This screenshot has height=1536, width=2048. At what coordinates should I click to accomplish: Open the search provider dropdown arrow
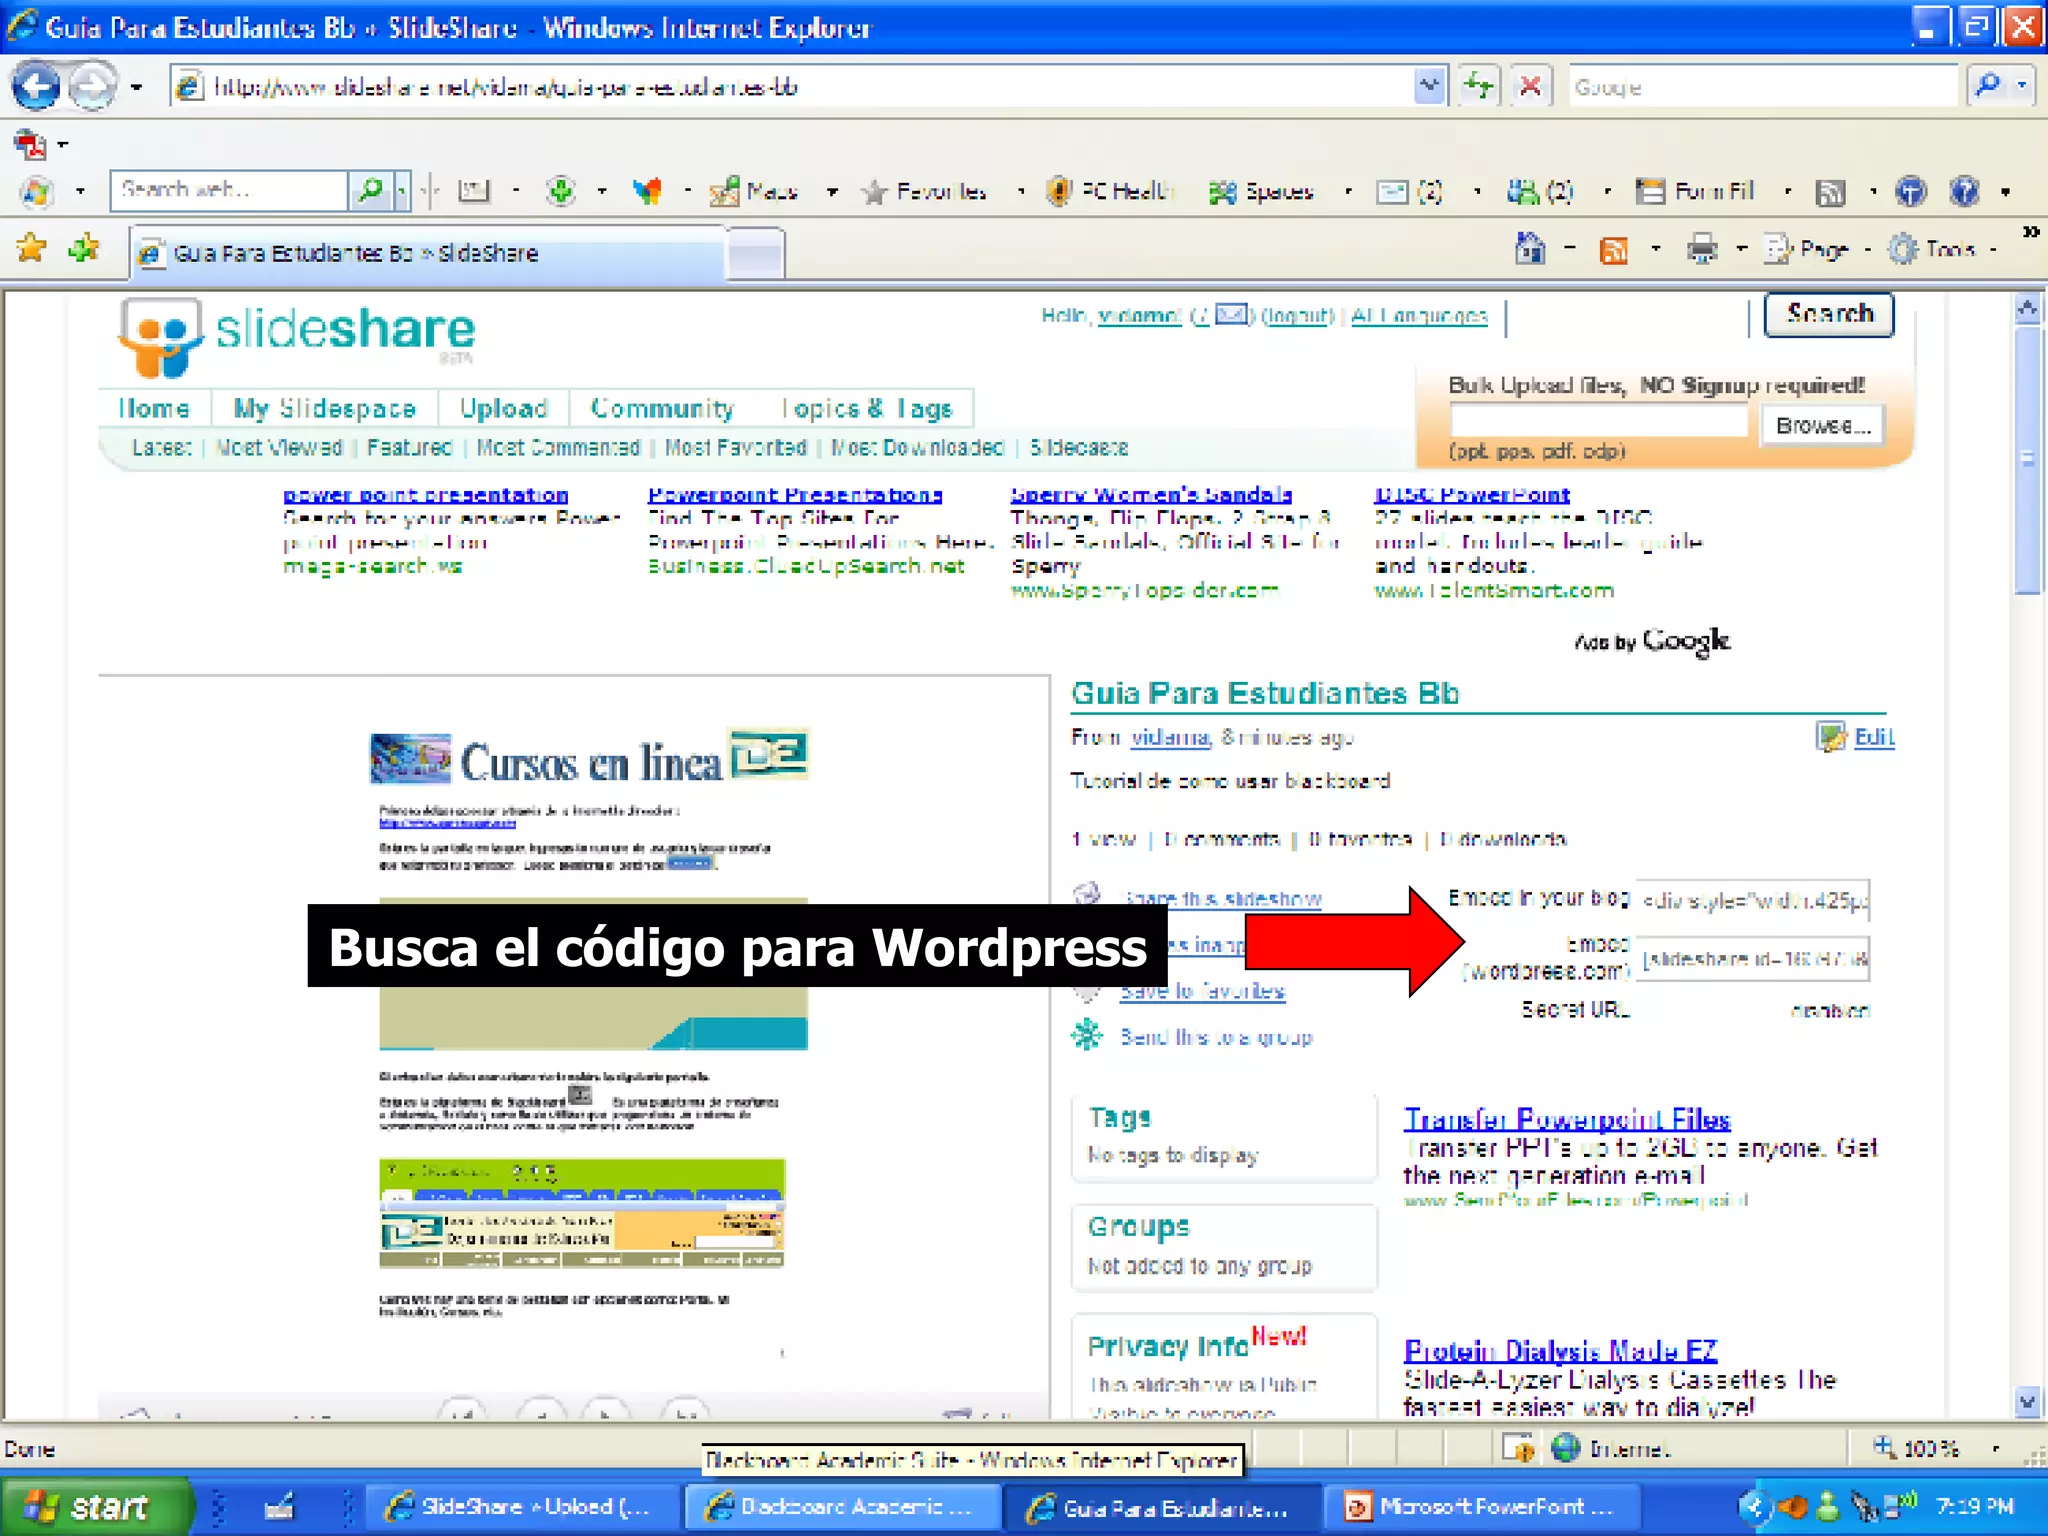pyautogui.click(x=2023, y=87)
